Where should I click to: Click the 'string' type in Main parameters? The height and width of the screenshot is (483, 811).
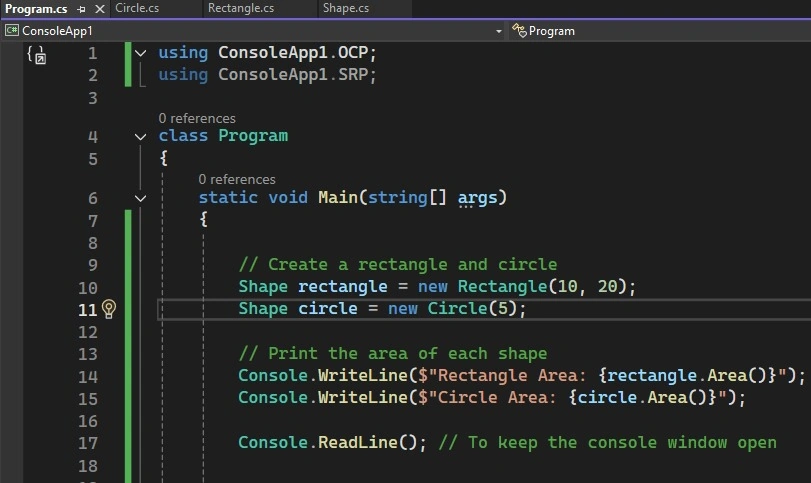click(x=398, y=198)
